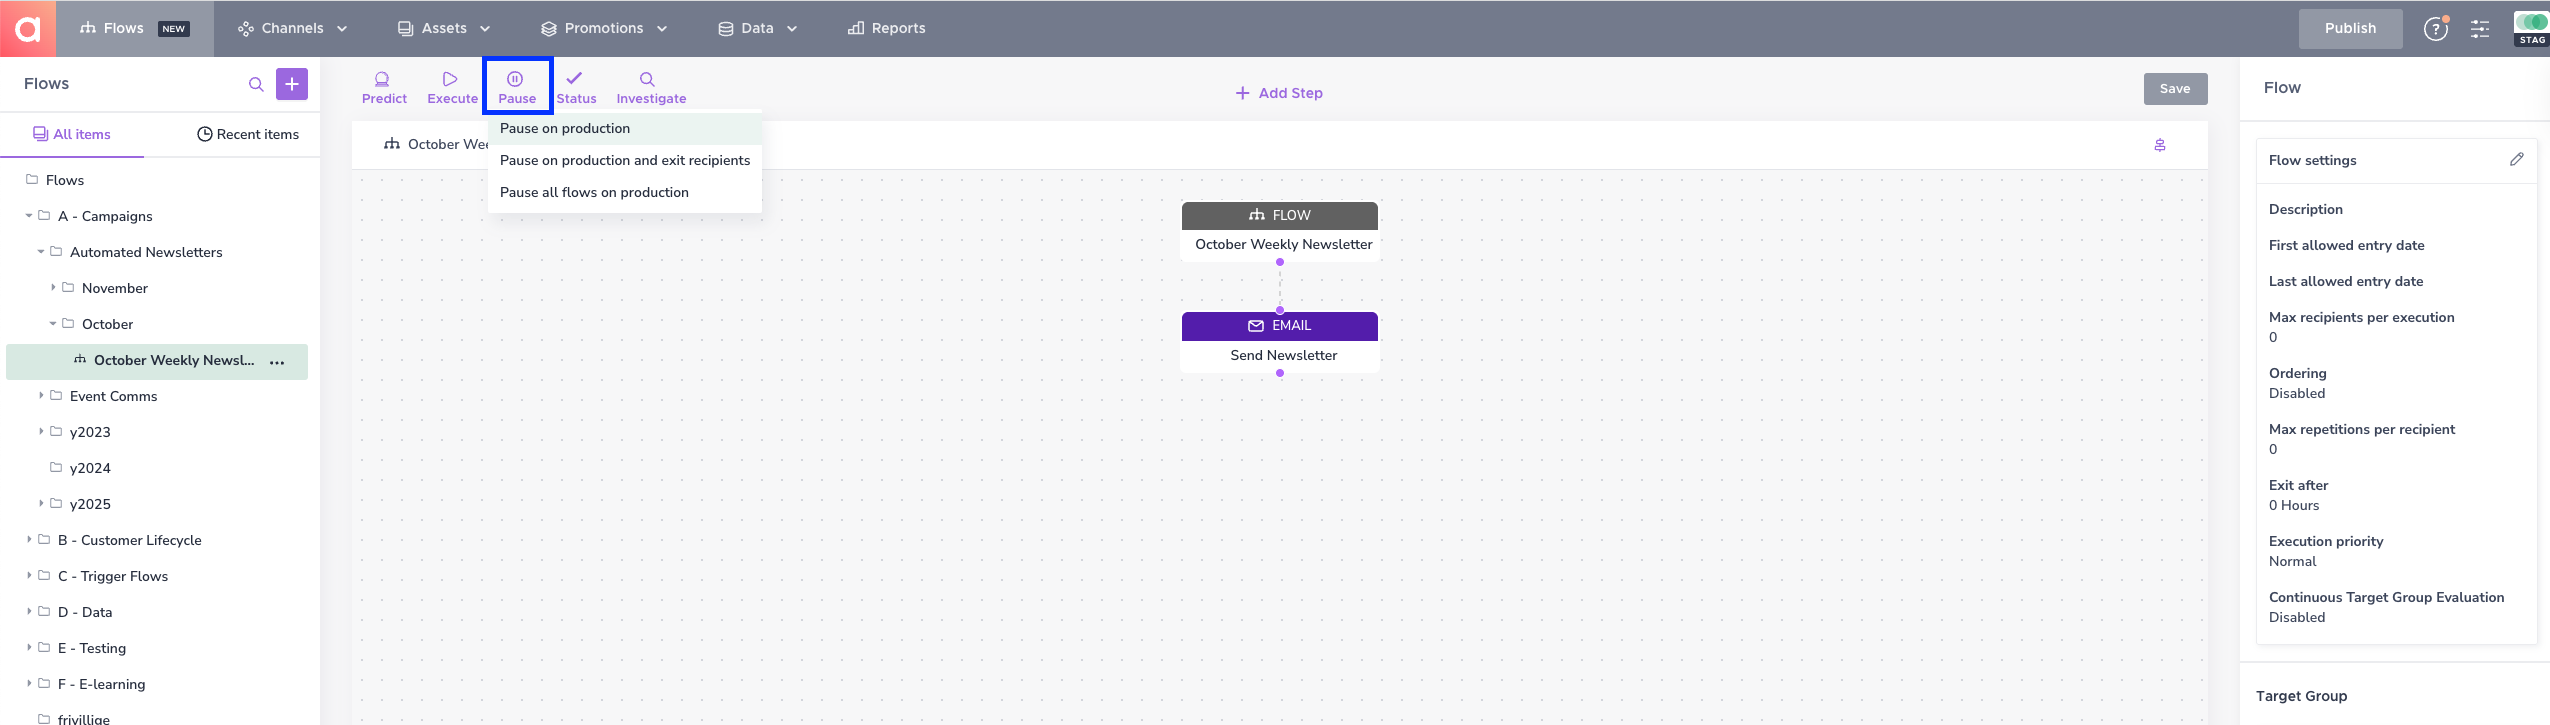Viewport: 2550px width, 725px height.
Task: Run Predict on the flow
Action: coord(384,88)
